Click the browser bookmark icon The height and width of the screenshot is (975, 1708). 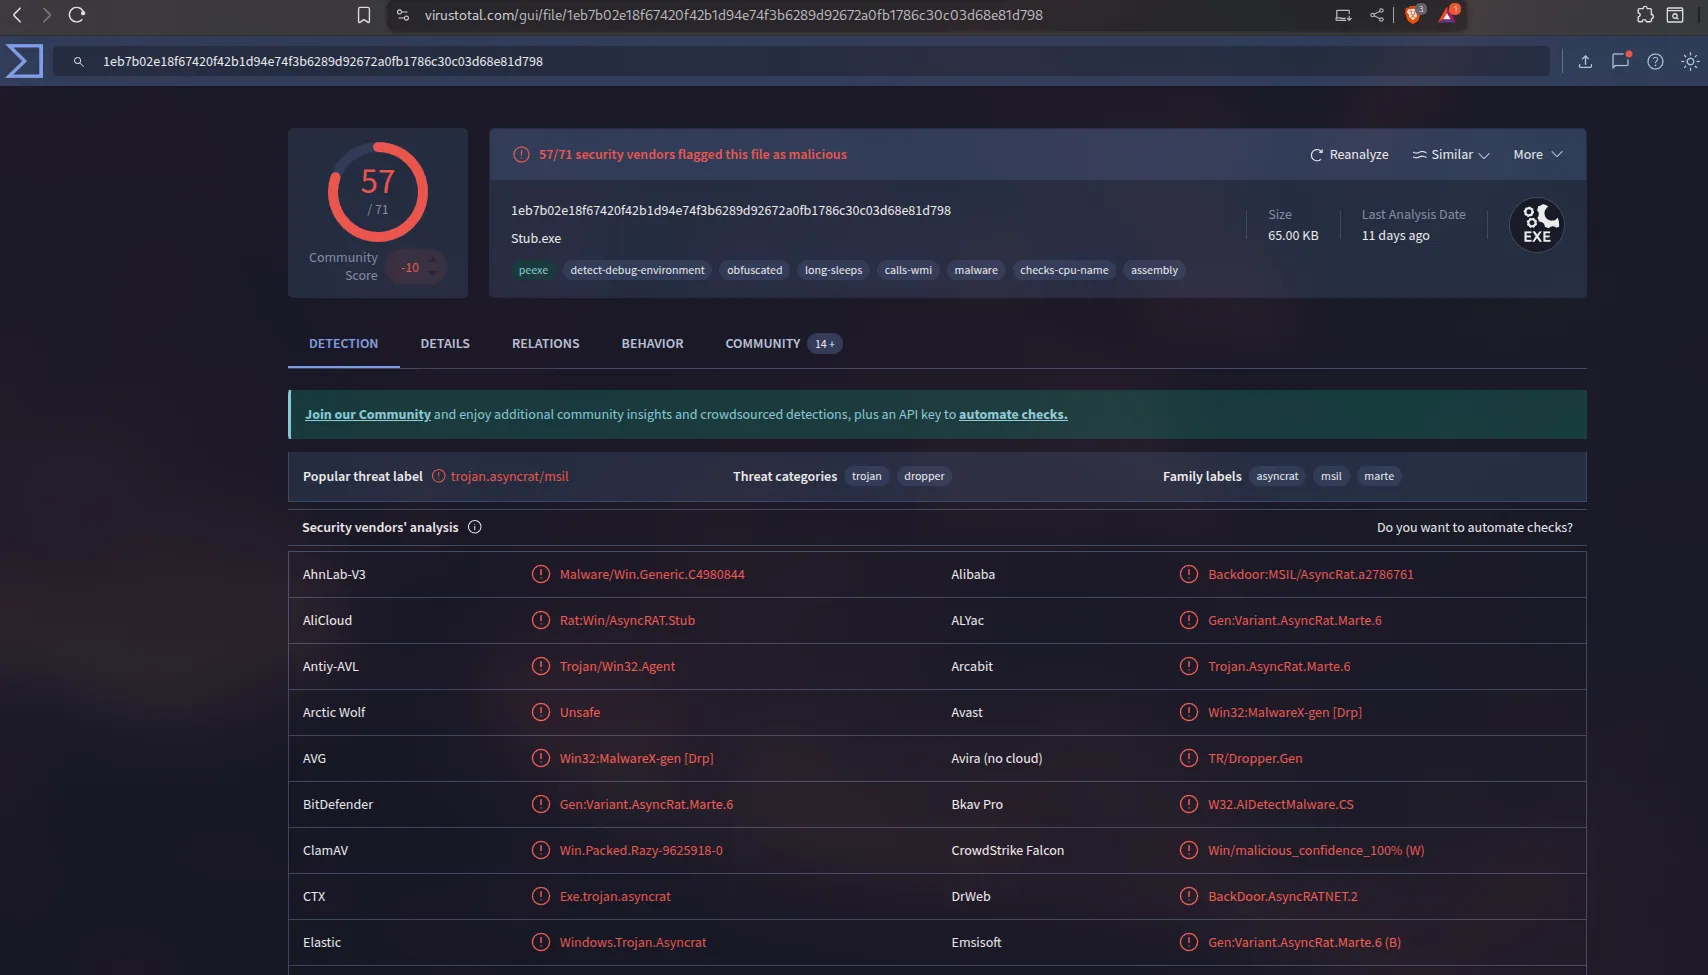[364, 15]
